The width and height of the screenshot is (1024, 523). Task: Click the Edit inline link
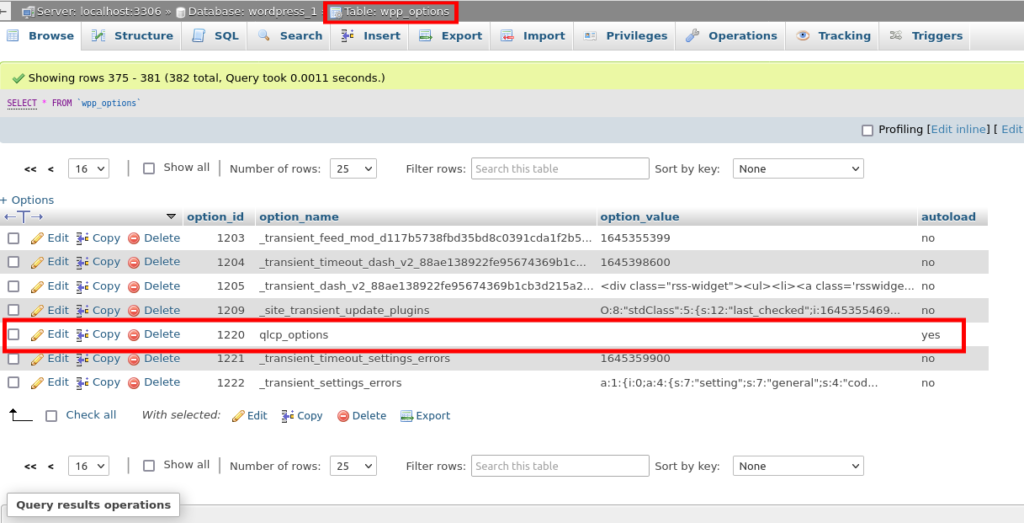click(959, 129)
